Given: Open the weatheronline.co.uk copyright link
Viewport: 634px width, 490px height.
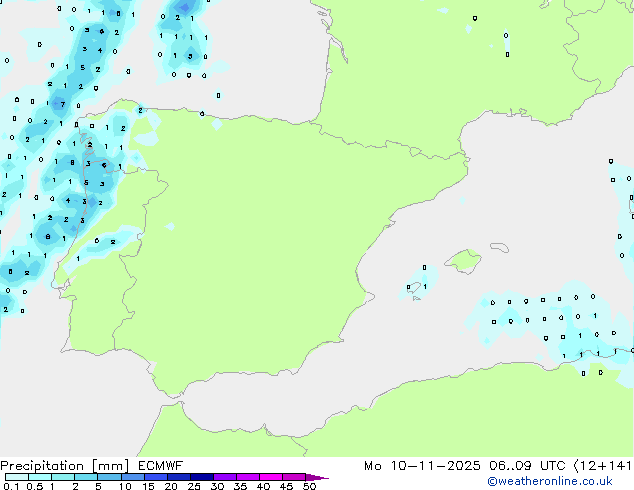Looking at the screenshot, I should [550, 481].
